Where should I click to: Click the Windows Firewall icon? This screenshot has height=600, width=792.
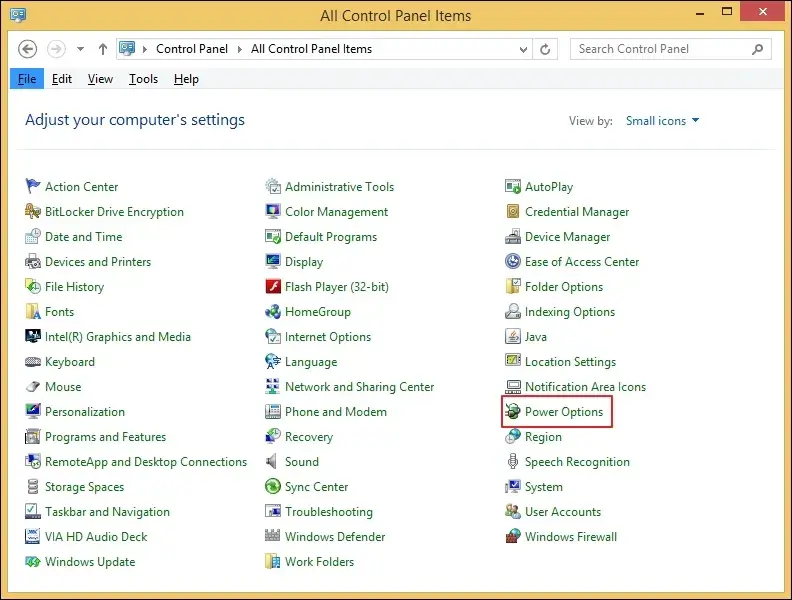point(513,536)
